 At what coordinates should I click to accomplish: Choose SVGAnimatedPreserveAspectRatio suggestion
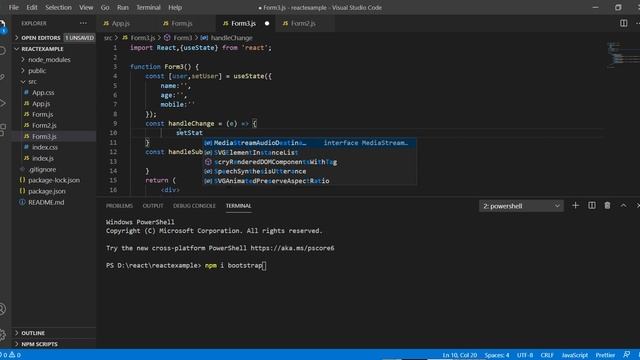click(310, 181)
